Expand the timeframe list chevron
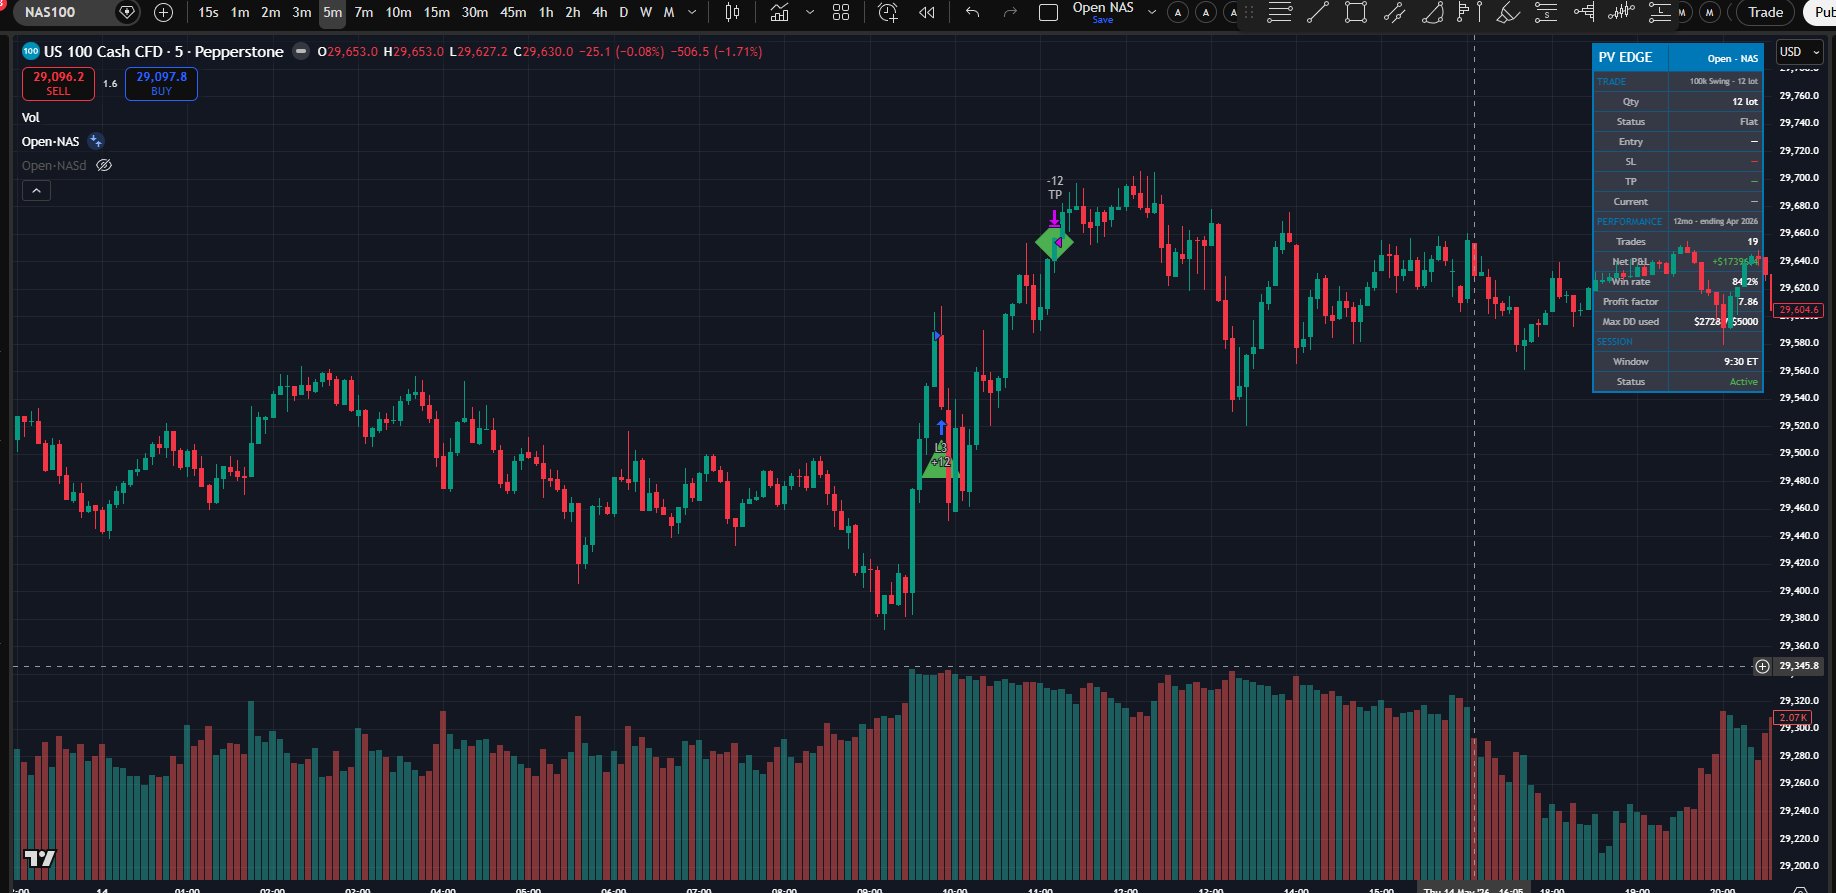 pos(693,12)
